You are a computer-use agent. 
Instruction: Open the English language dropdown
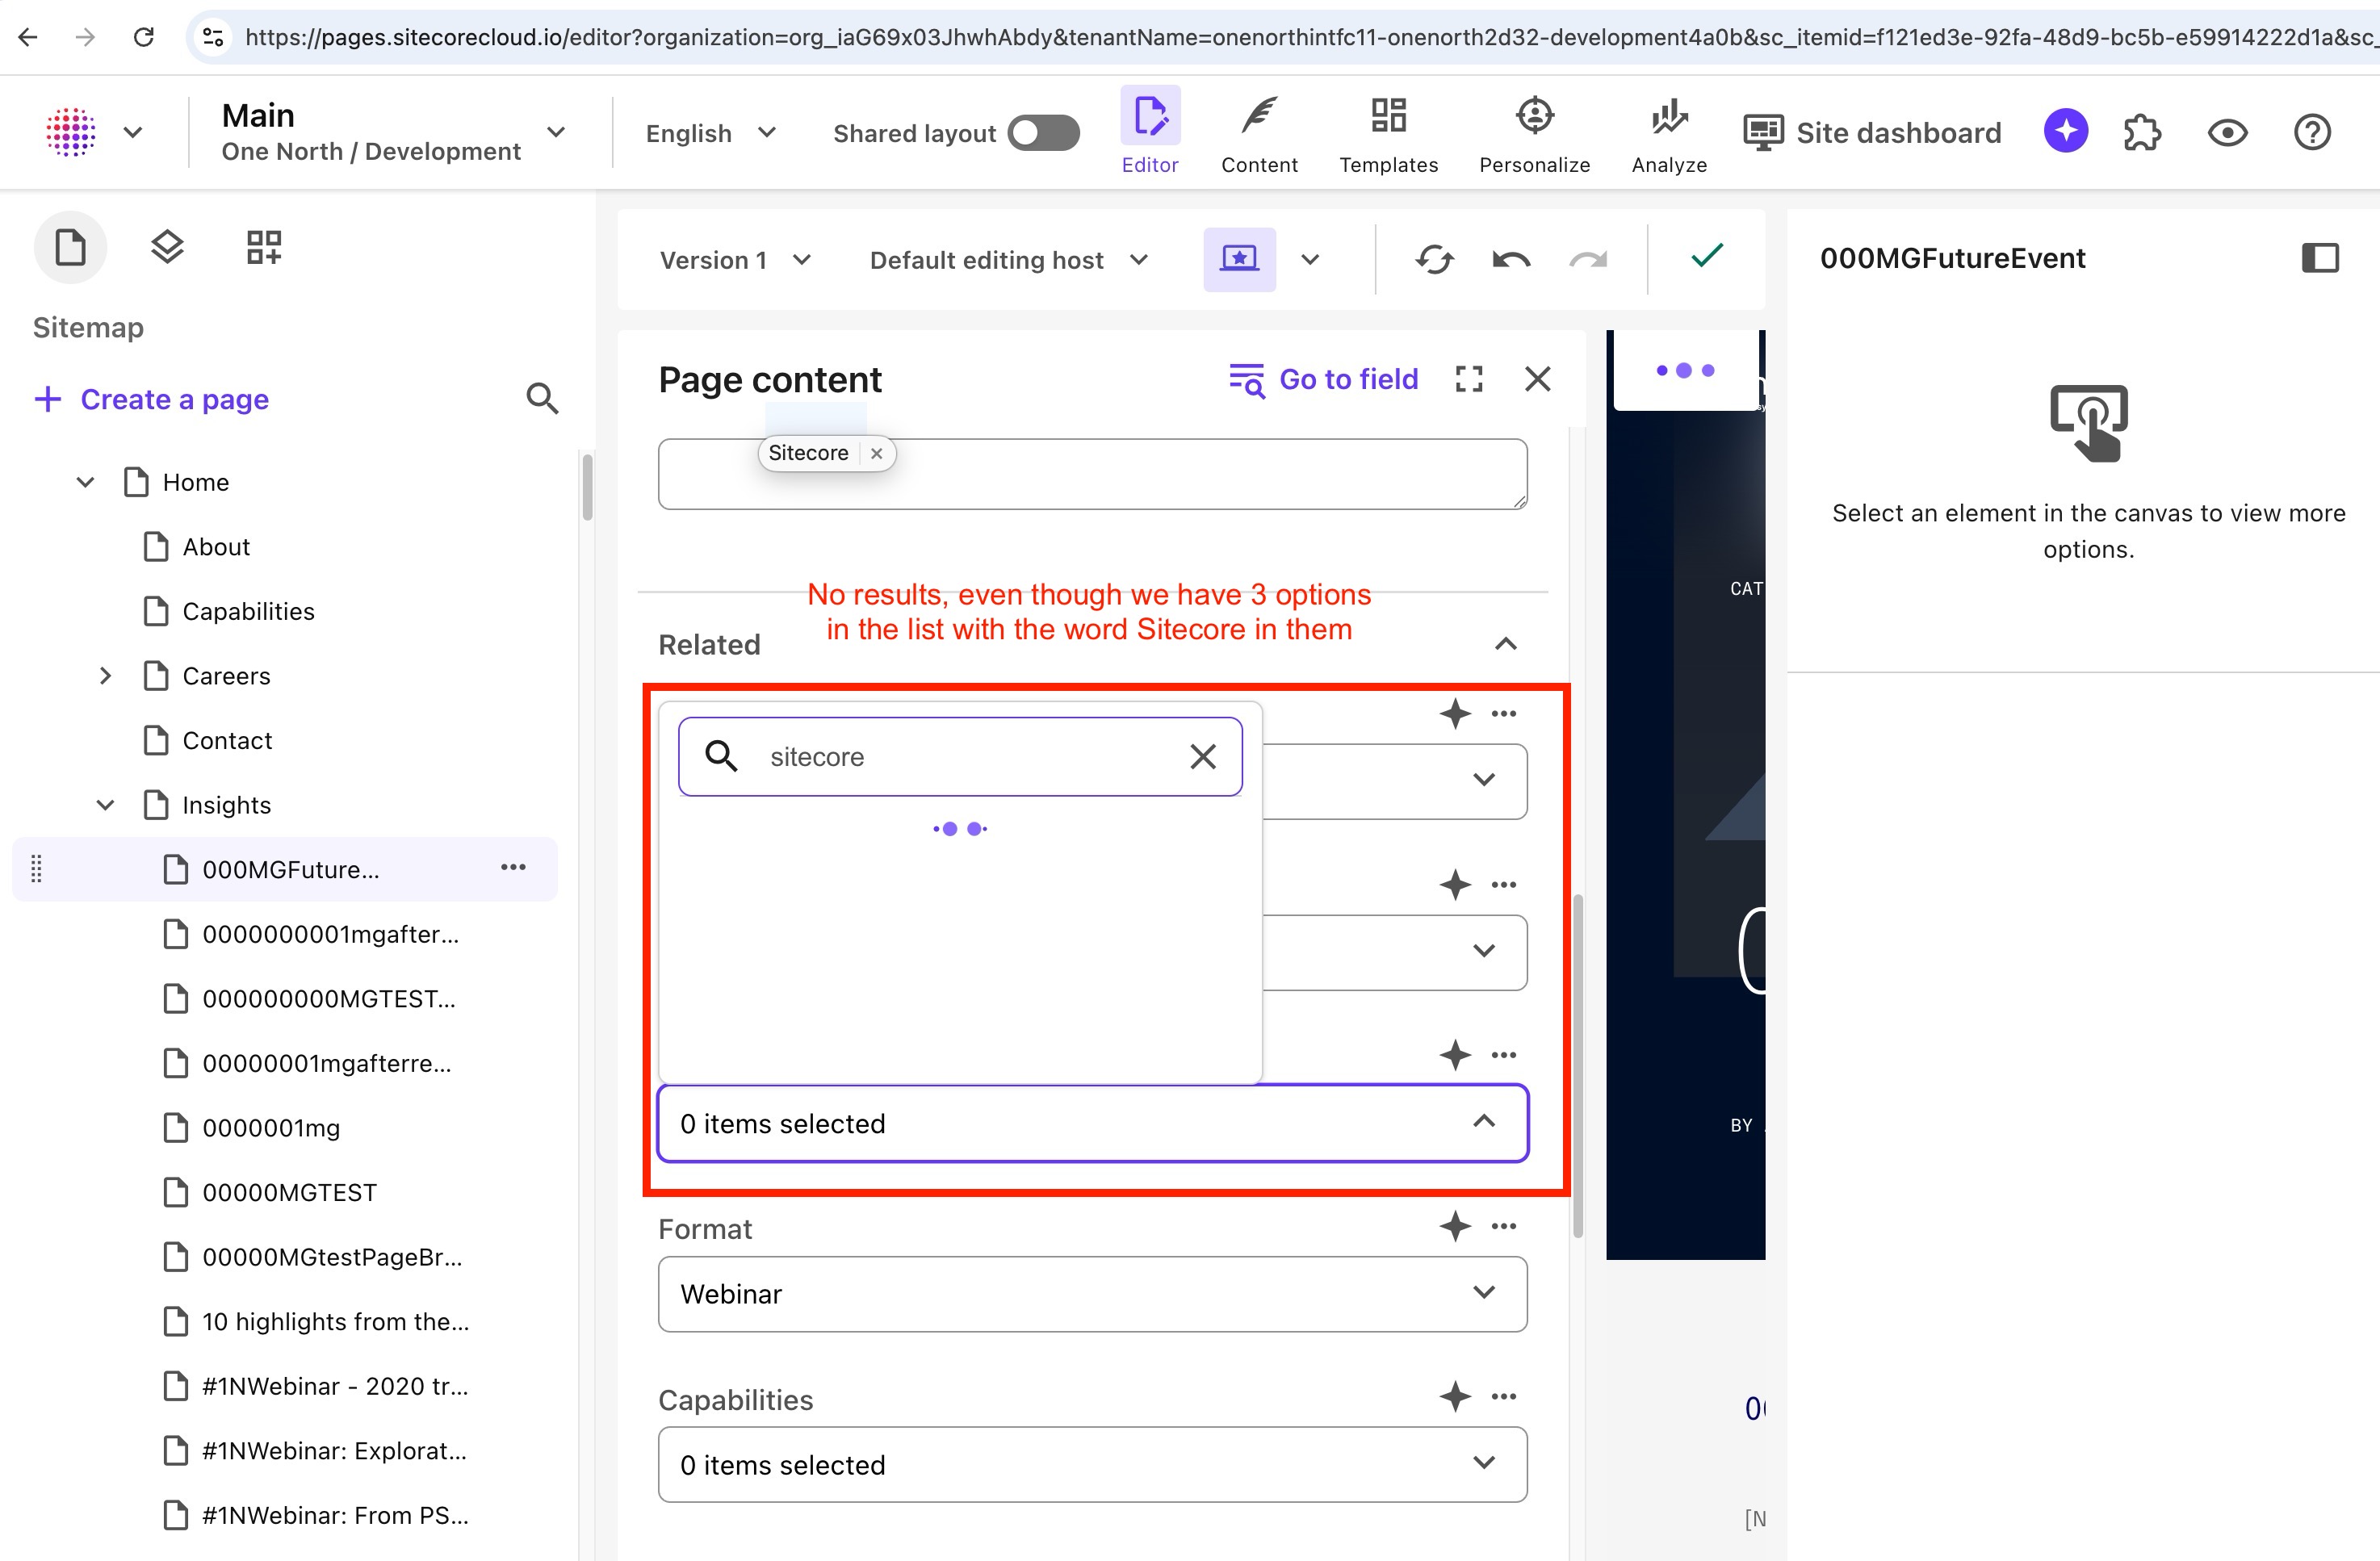point(711,133)
